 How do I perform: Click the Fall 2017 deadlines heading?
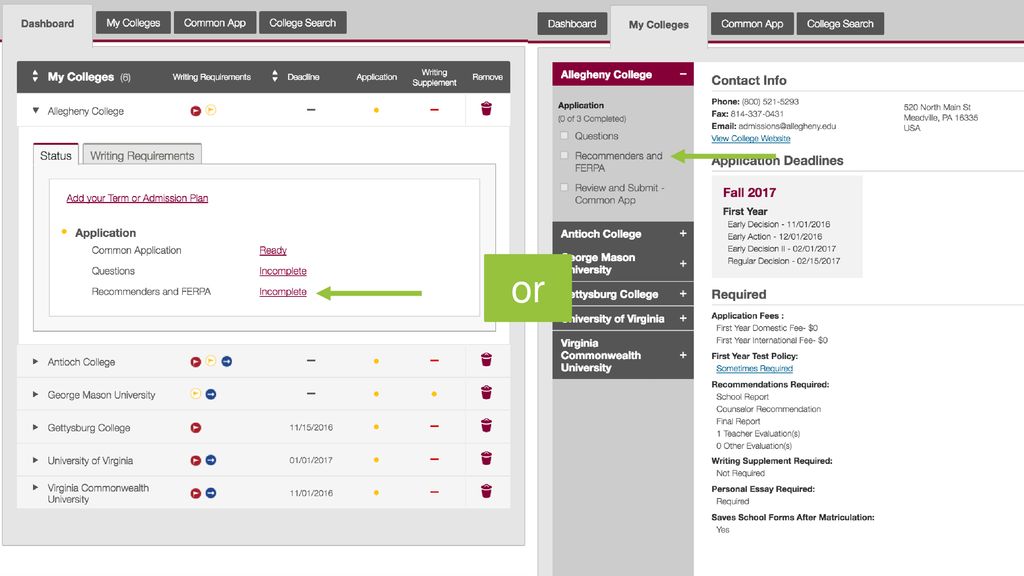(749, 193)
